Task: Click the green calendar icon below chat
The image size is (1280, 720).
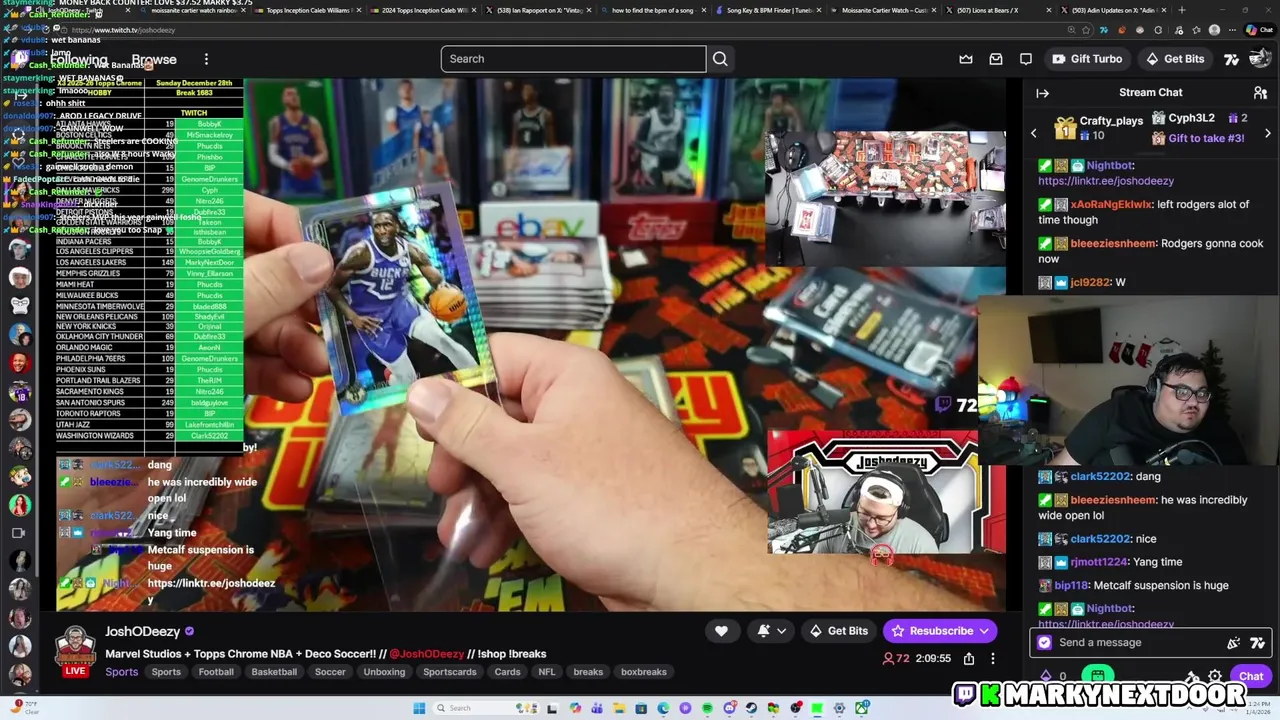Action: (x=1097, y=676)
